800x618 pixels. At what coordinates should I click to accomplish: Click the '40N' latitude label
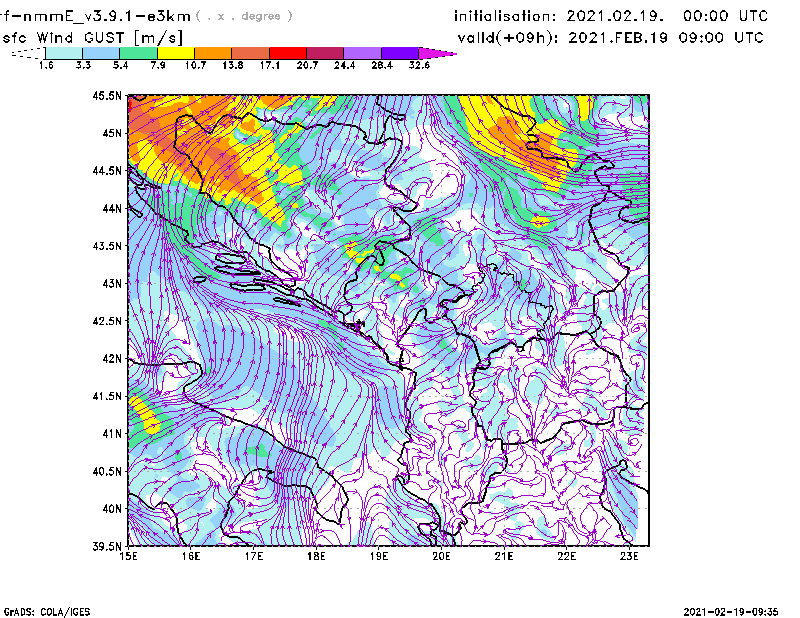click(112, 509)
